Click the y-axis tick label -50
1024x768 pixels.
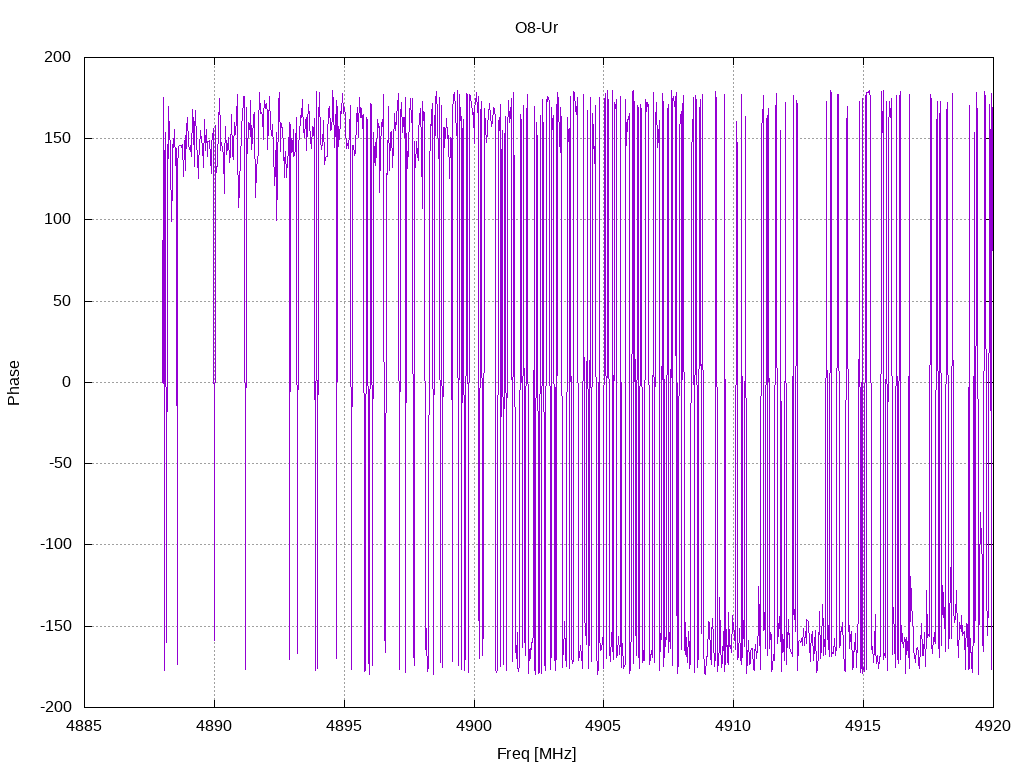click(x=60, y=463)
